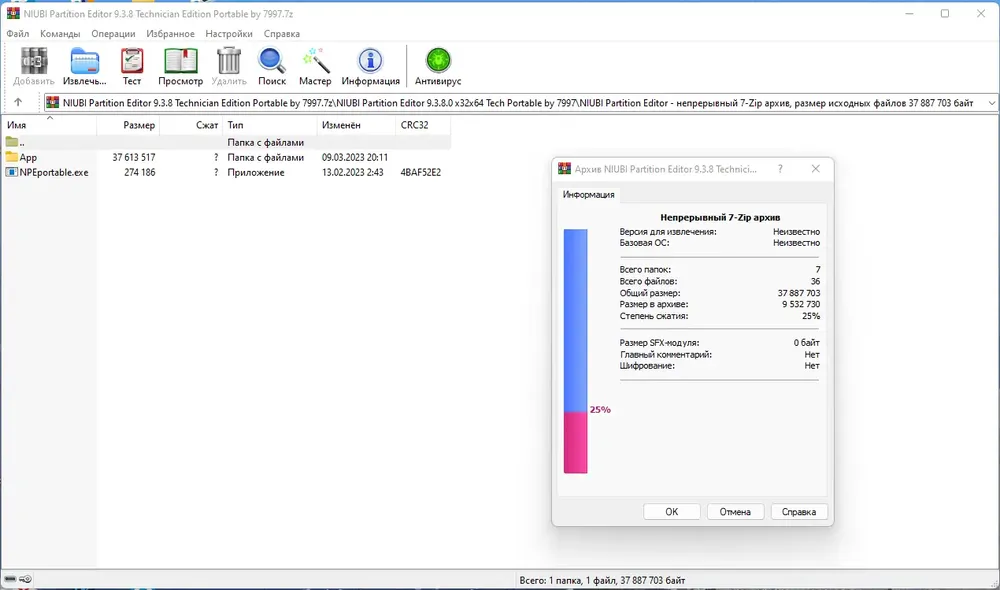Open the Файл menu
The width and height of the screenshot is (1000, 590).
(x=18, y=34)
